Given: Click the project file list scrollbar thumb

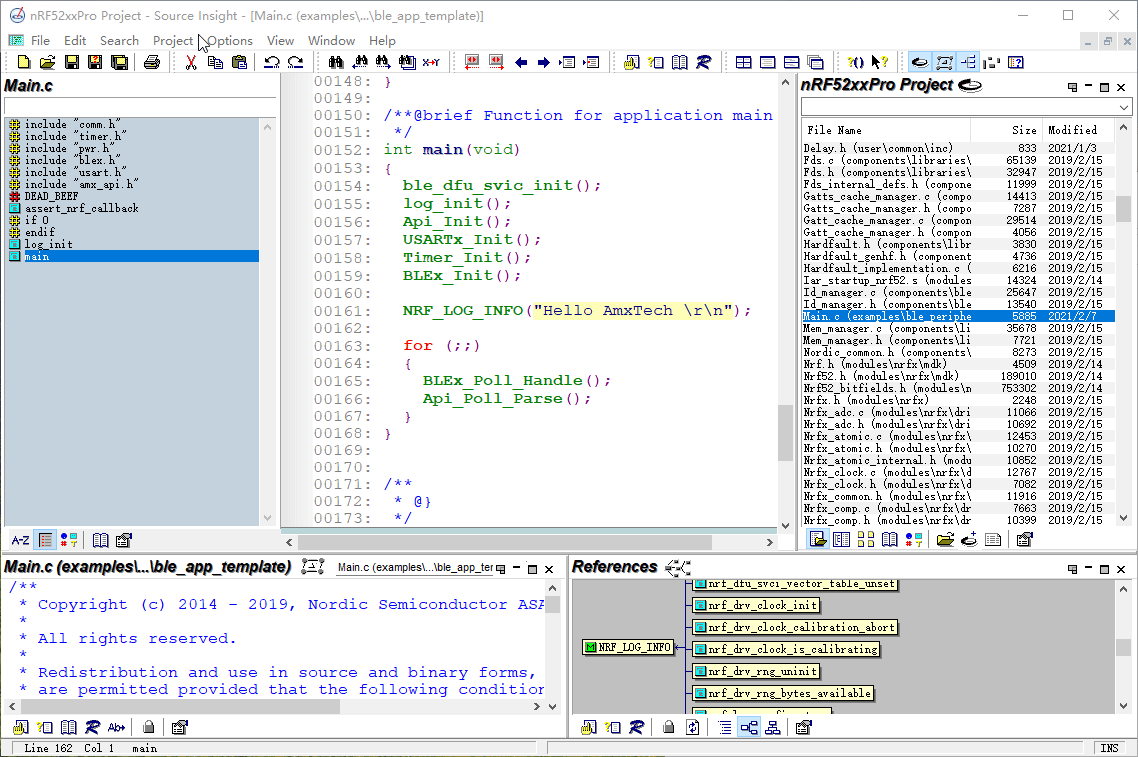Looking at the screenshot, I should (x=1123, y=209).
